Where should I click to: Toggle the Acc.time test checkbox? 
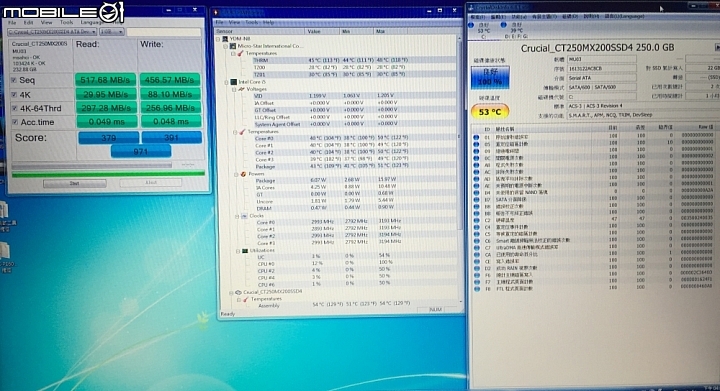click(x=14, y=122)
